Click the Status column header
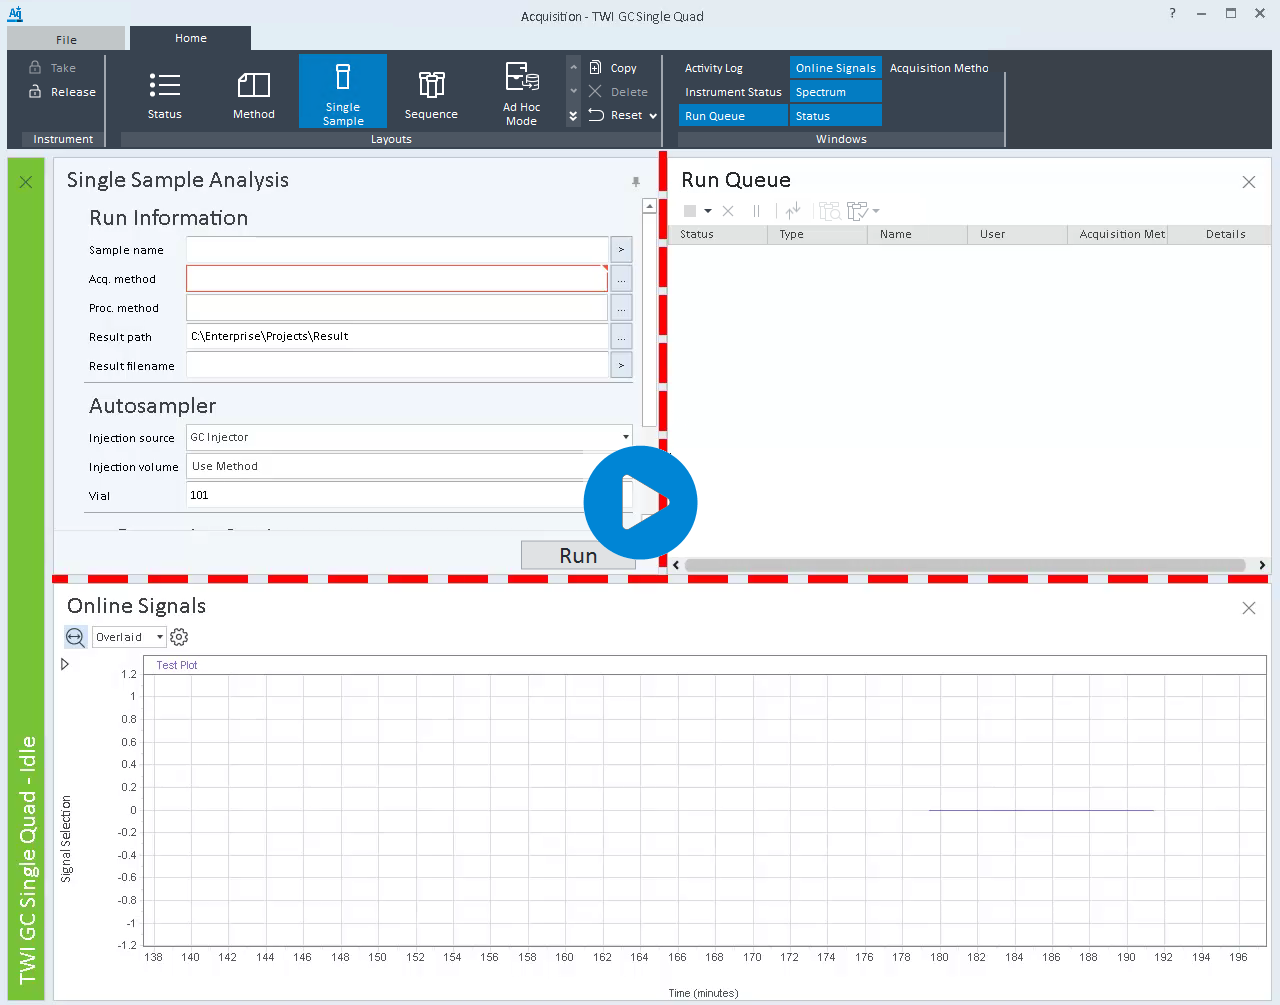The image size is (1280, 1005). click(717, 234)
